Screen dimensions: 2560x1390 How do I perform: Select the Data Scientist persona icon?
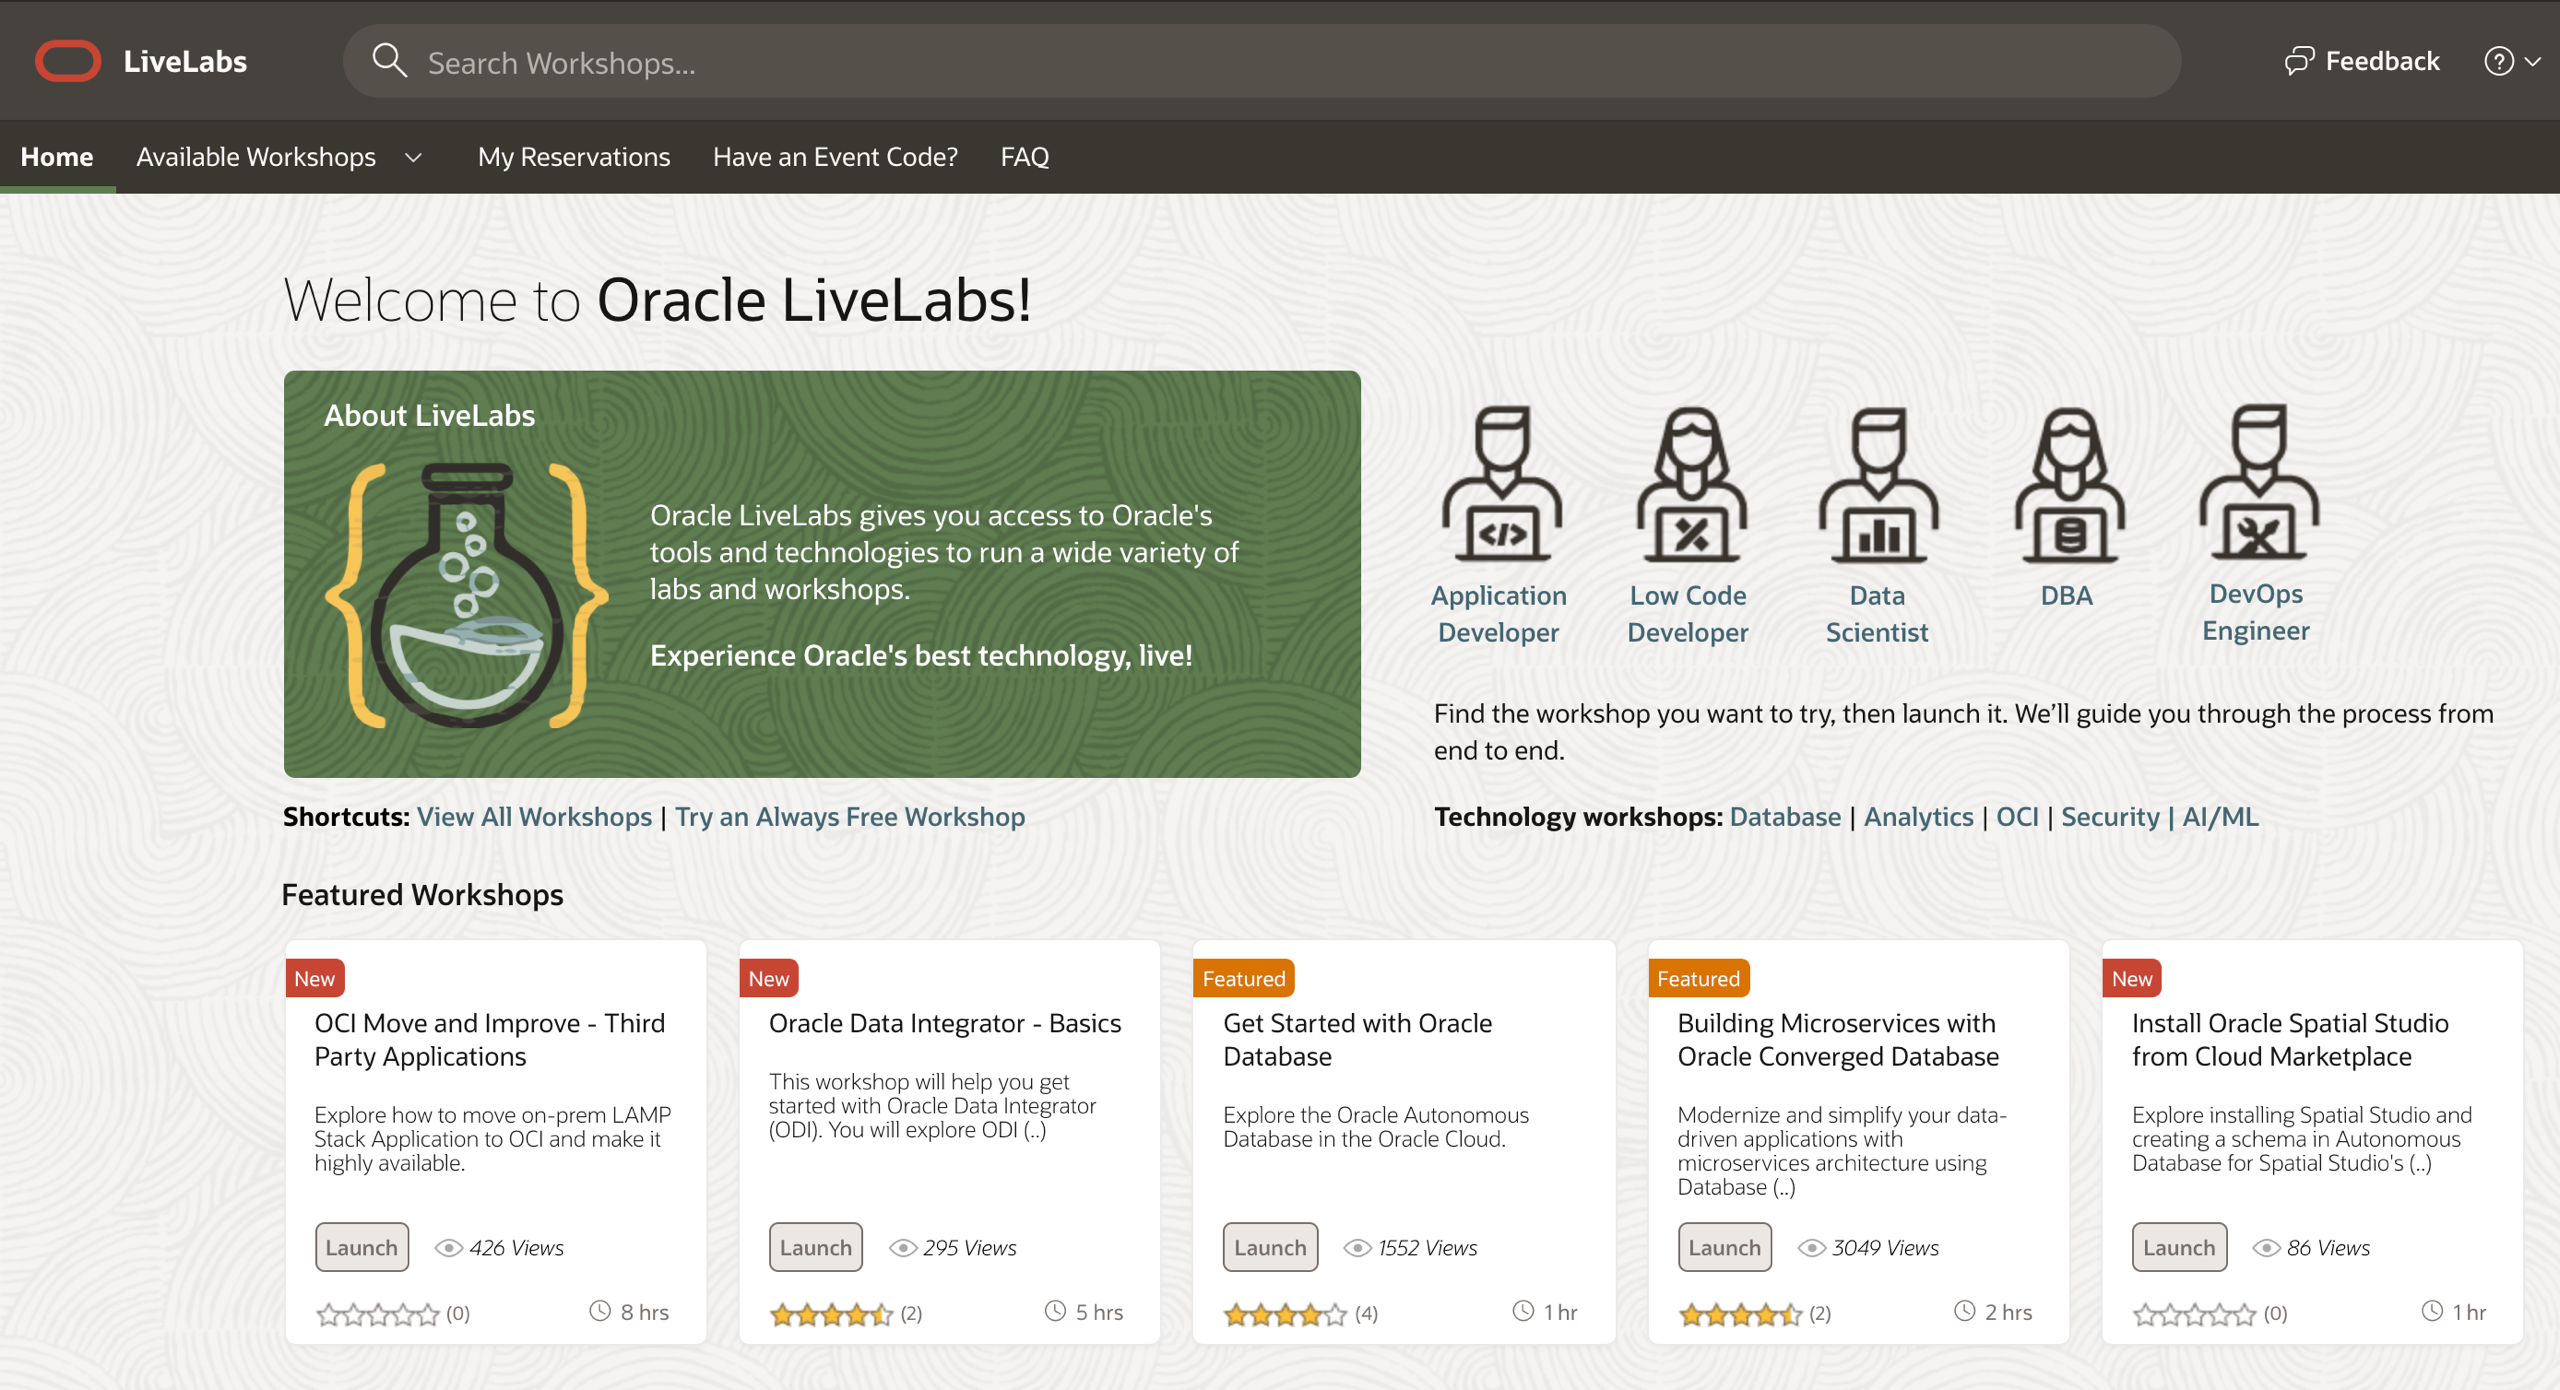(x=1878, y=483)
